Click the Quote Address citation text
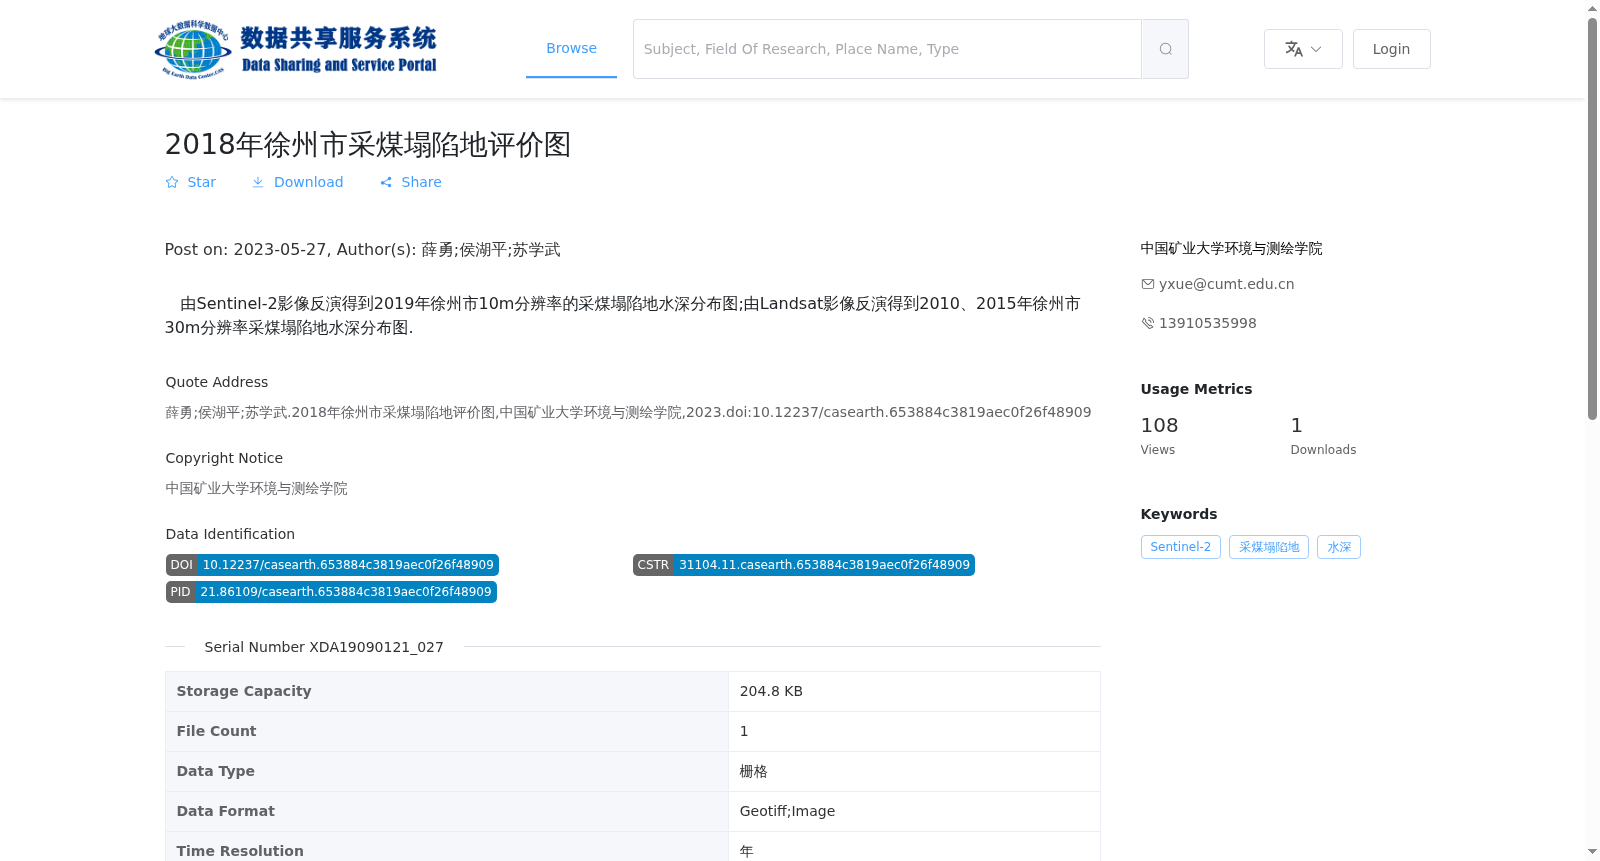Image resolution: width=1600 pixels, height=861 pixels. (628, 412)
